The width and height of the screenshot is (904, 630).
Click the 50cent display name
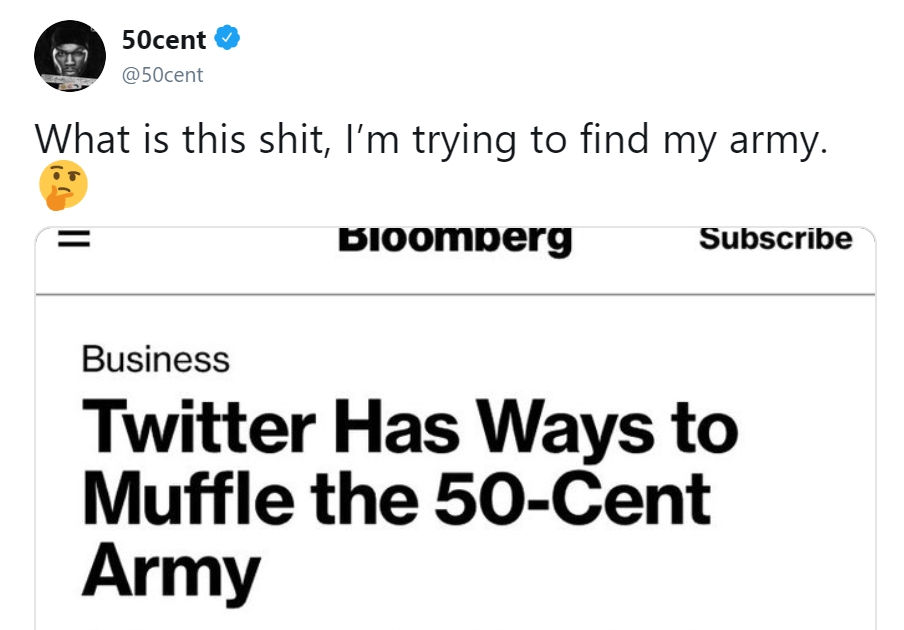coord(163,40)
